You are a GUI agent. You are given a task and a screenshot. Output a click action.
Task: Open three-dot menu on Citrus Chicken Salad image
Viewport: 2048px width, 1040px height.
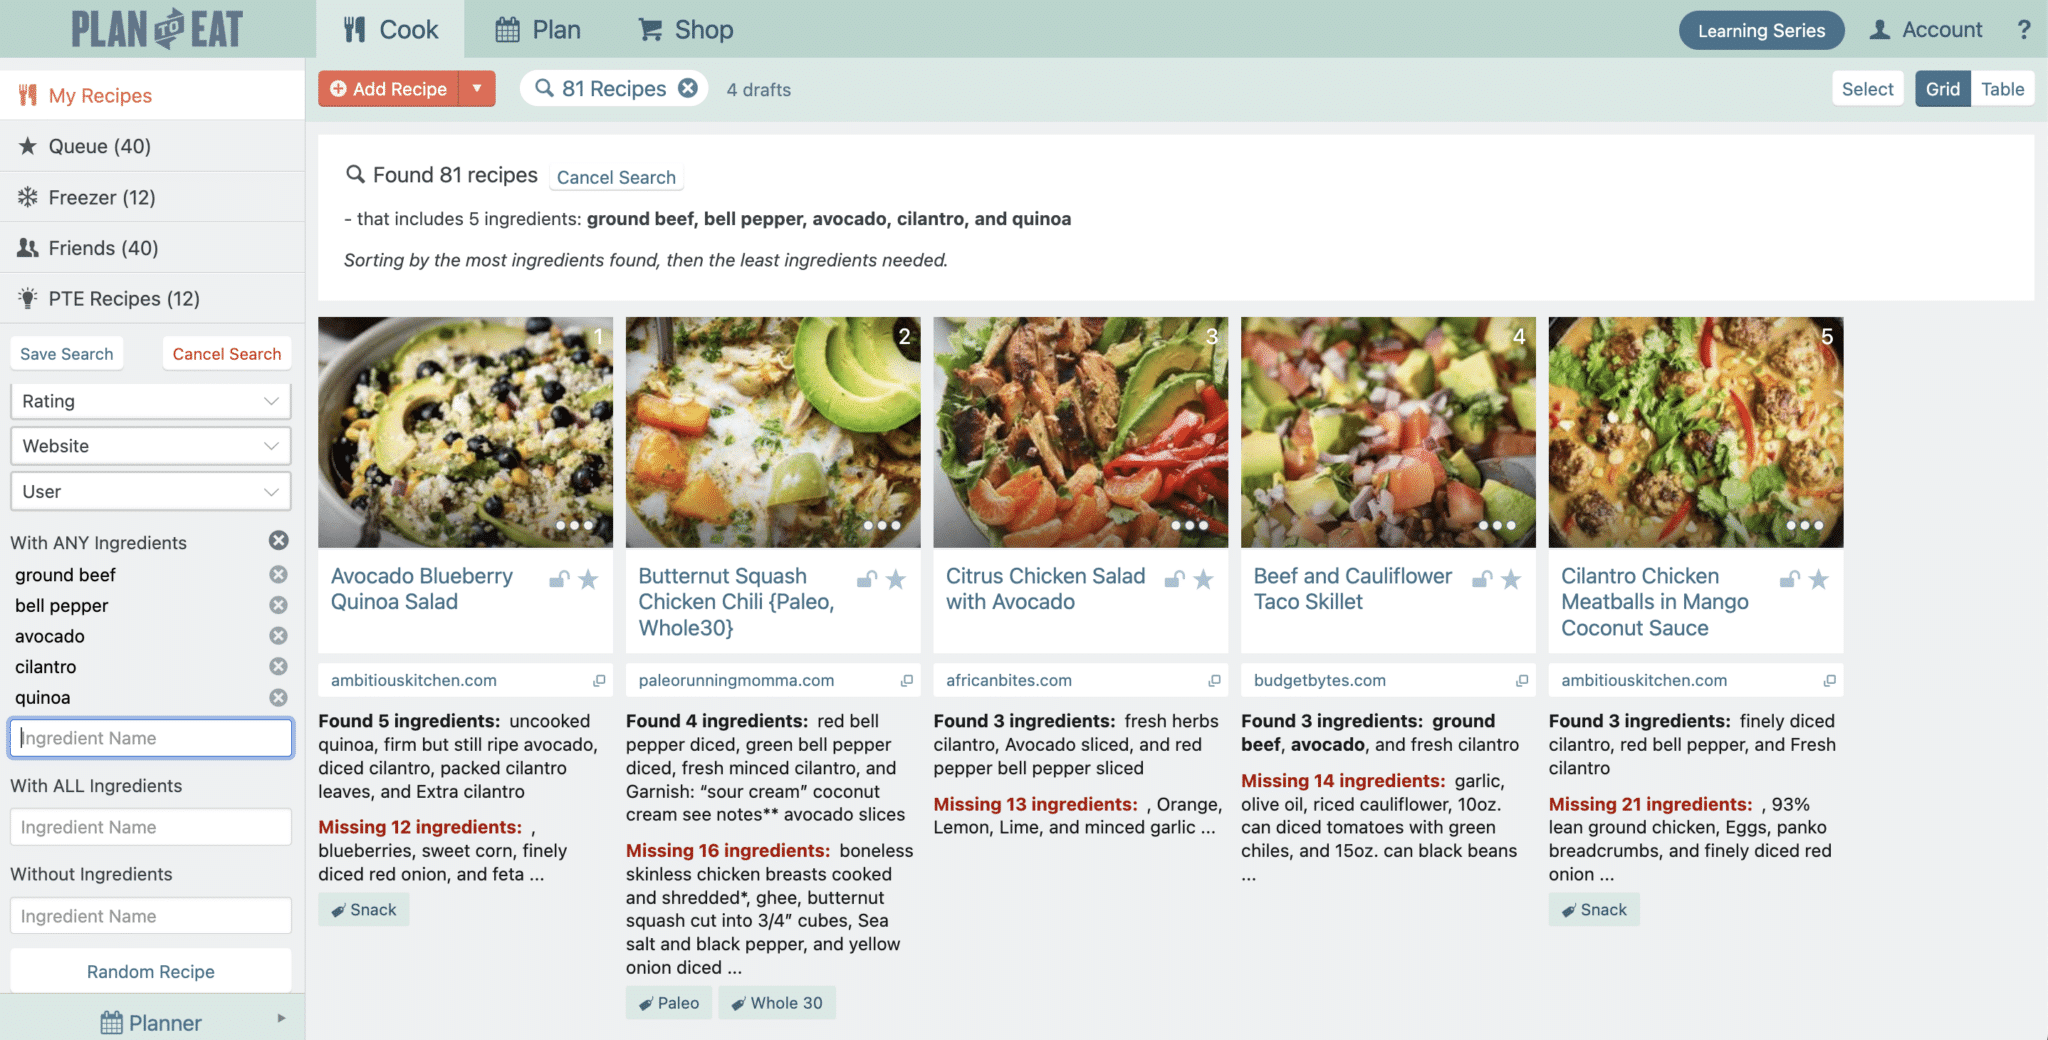click(1189, 525)
